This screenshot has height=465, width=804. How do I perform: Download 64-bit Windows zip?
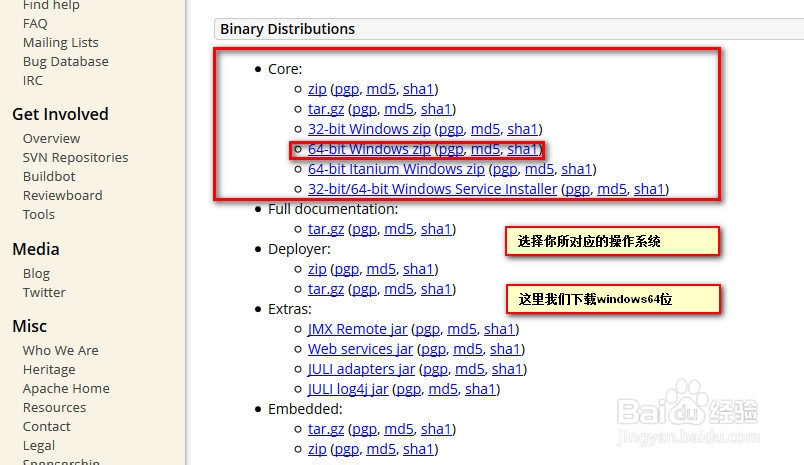[x=369, y=149]
